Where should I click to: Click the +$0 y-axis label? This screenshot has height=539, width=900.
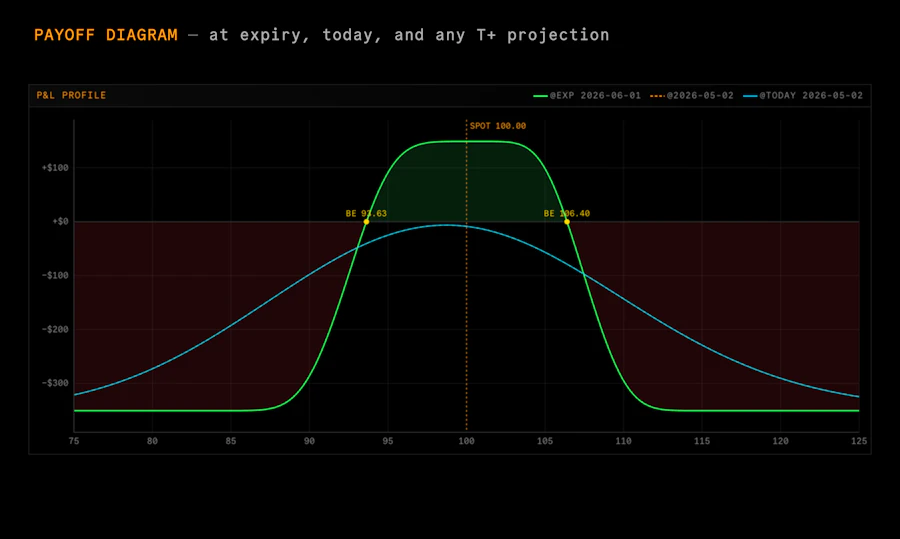(60, 222)
